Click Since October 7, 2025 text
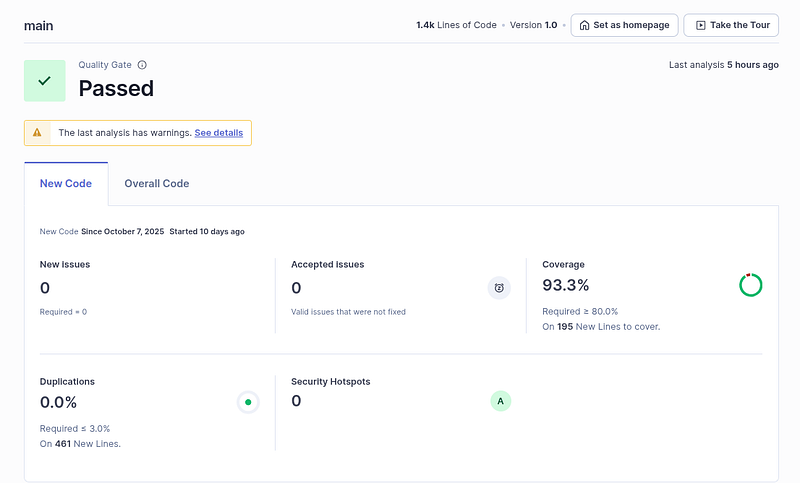 (x=122, y=232)
